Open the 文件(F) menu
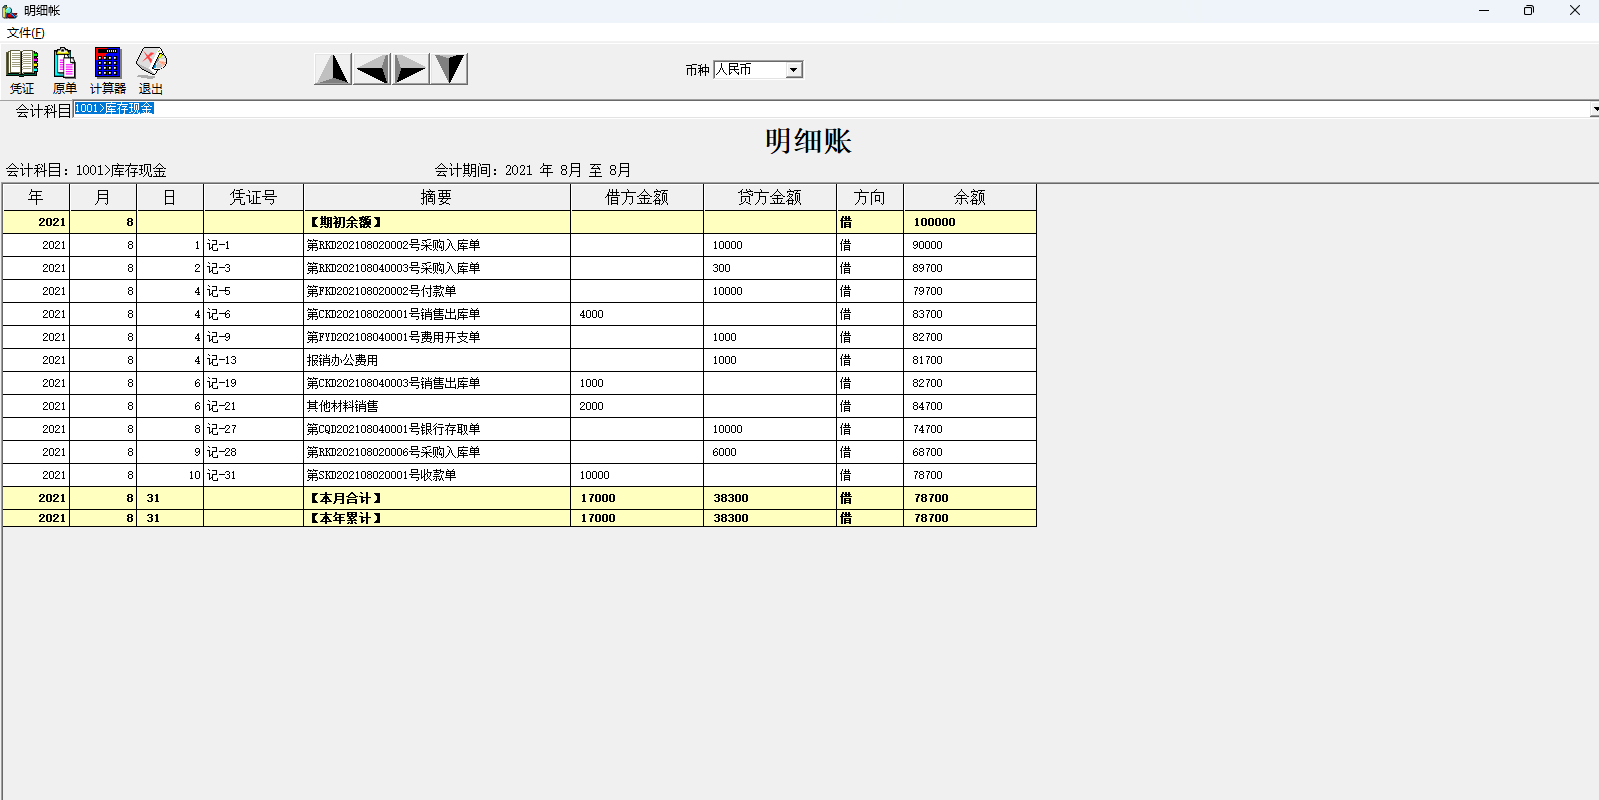The height and width of the screenshot is (800, 1599). pos(26,33)
